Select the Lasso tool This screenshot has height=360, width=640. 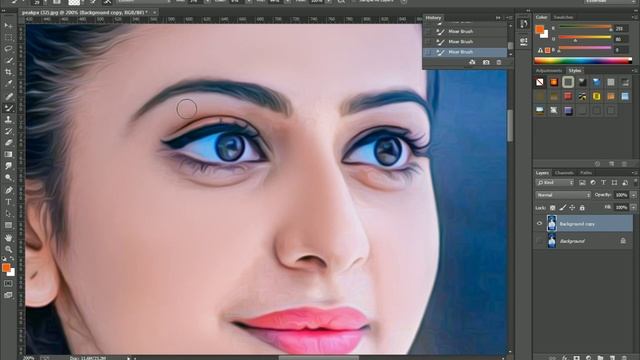(8, 49)
